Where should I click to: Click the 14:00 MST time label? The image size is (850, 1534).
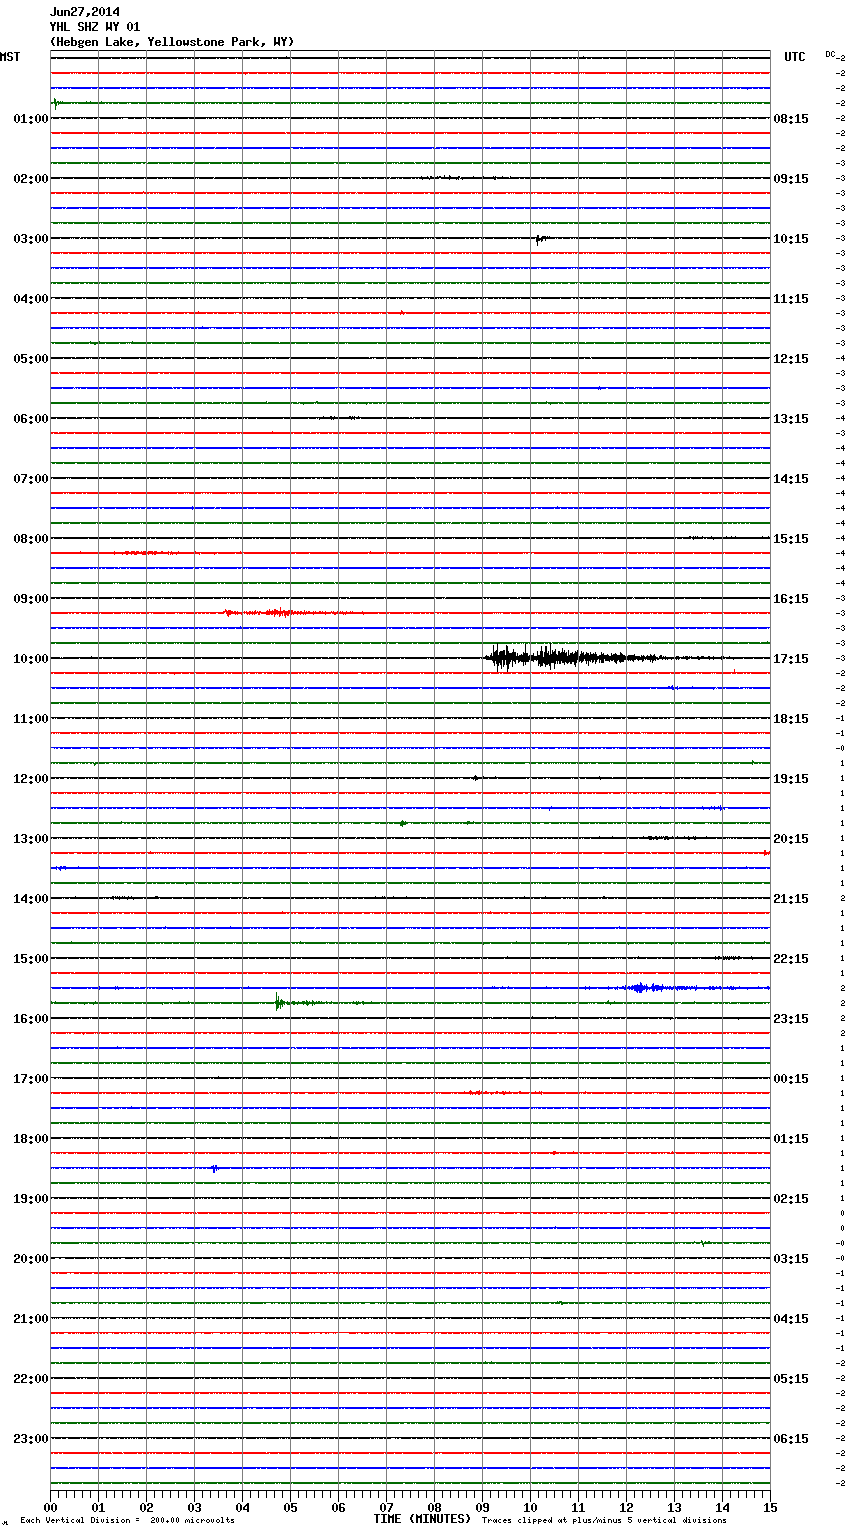(31, 899)
